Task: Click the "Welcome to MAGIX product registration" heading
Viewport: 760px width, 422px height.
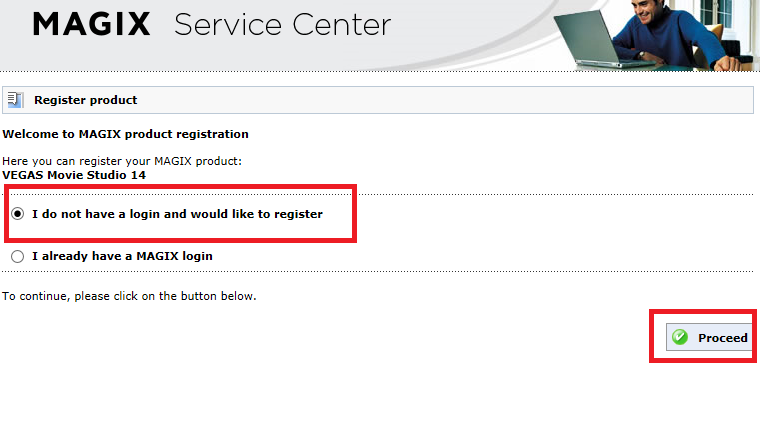Action: coord(125,133)
